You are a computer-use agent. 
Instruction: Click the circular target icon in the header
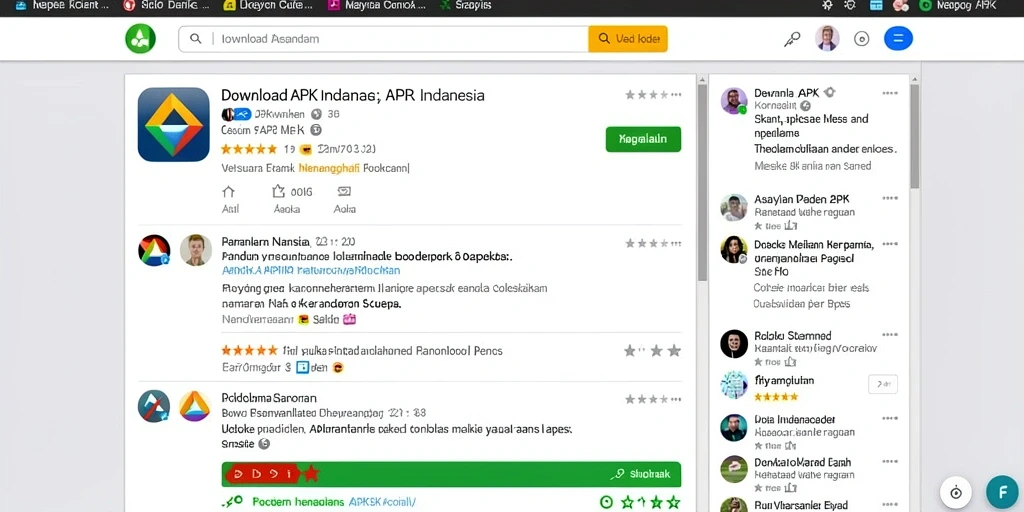pos(861,39)
